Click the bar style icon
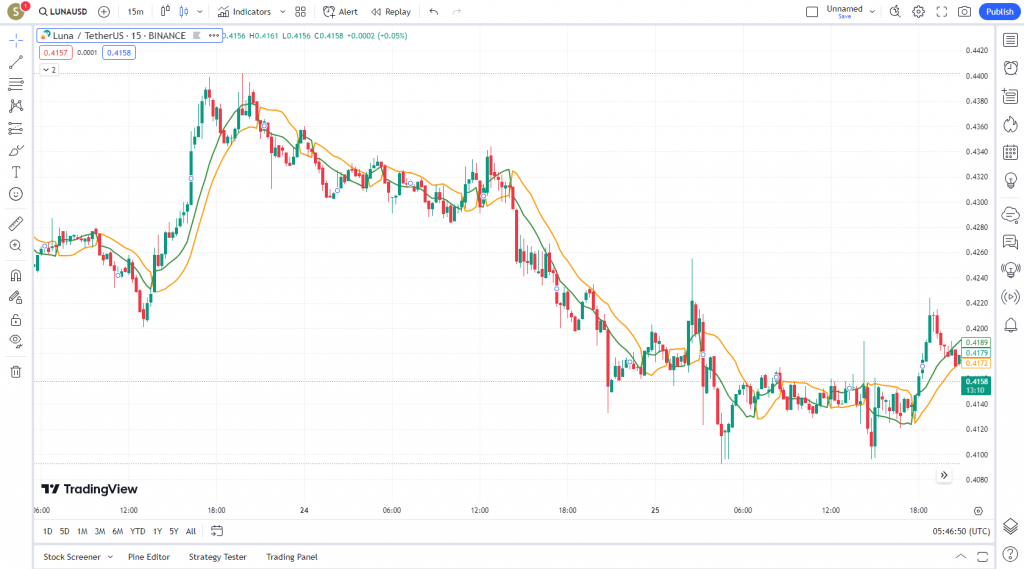The height and width of the screenshot is (569, 1024). 165,12
